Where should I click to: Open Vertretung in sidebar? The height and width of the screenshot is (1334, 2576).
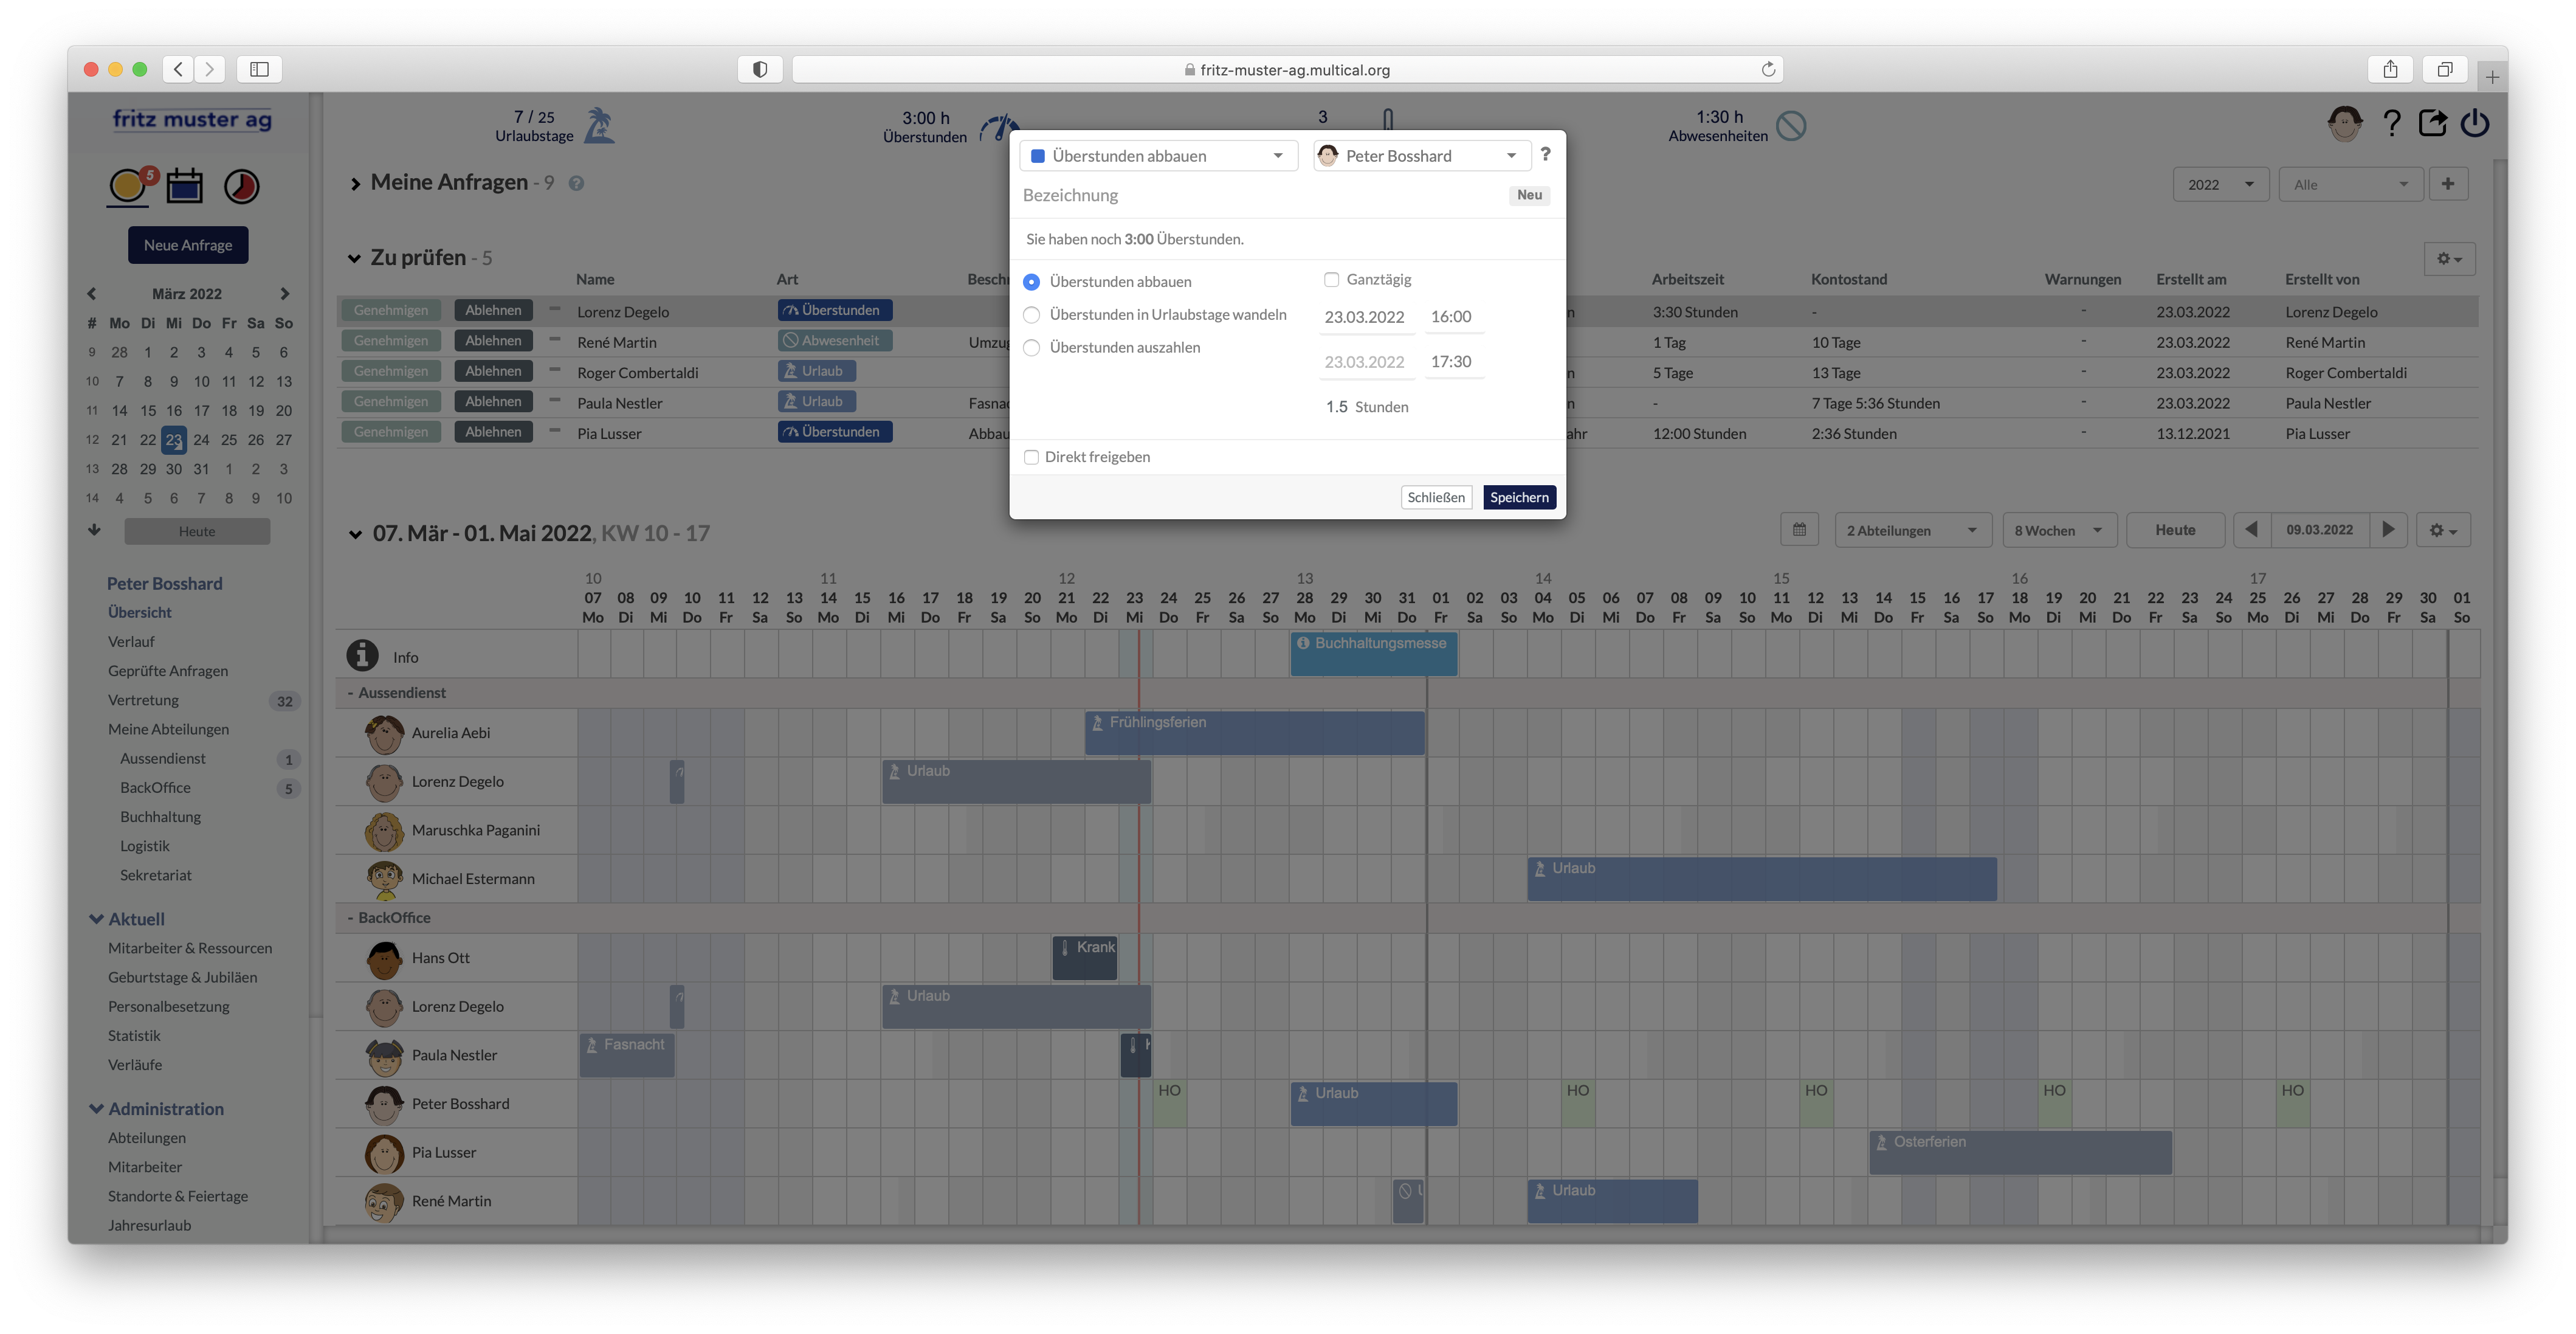point(143,700)
